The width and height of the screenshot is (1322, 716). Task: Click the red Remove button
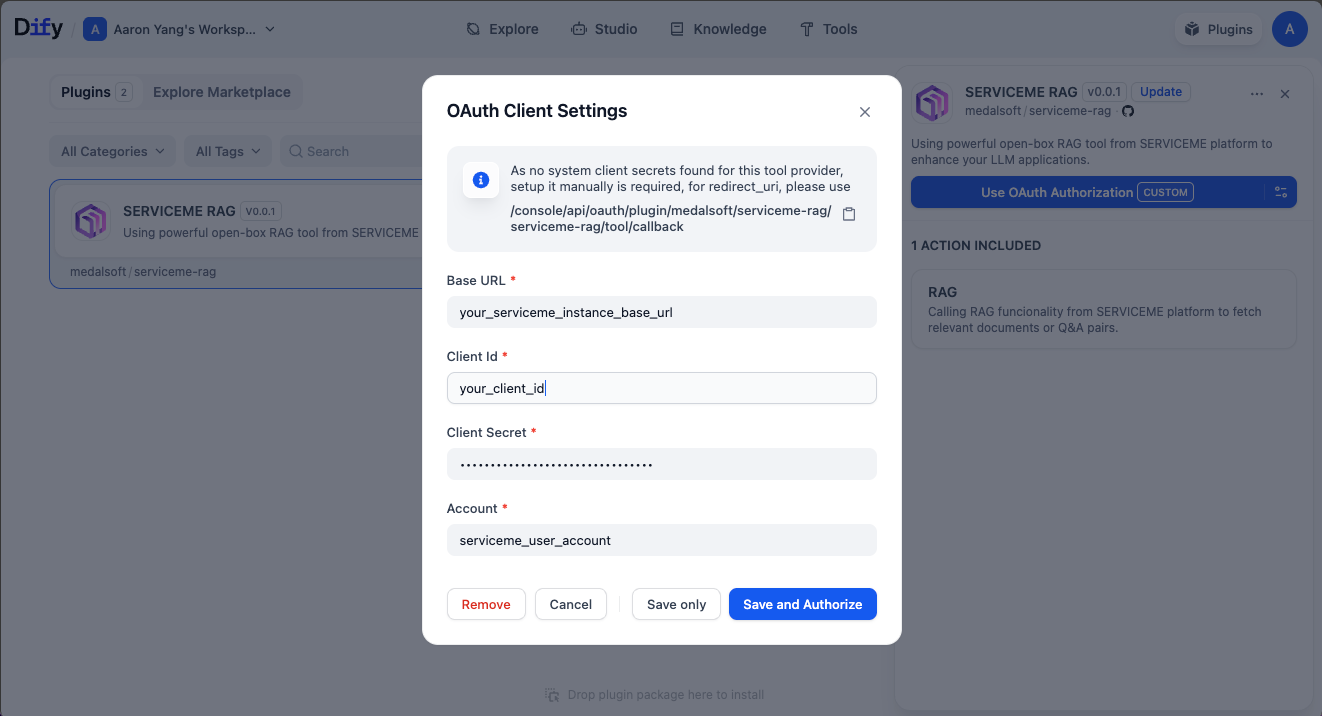pos(486,604)
